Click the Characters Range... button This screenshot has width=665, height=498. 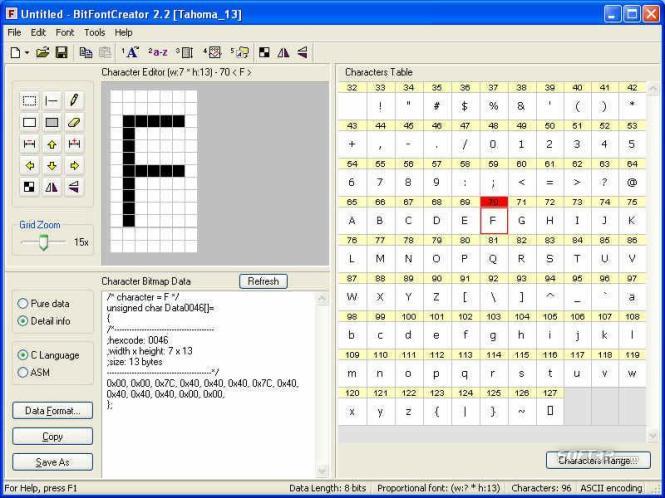[x=598, y=460]
